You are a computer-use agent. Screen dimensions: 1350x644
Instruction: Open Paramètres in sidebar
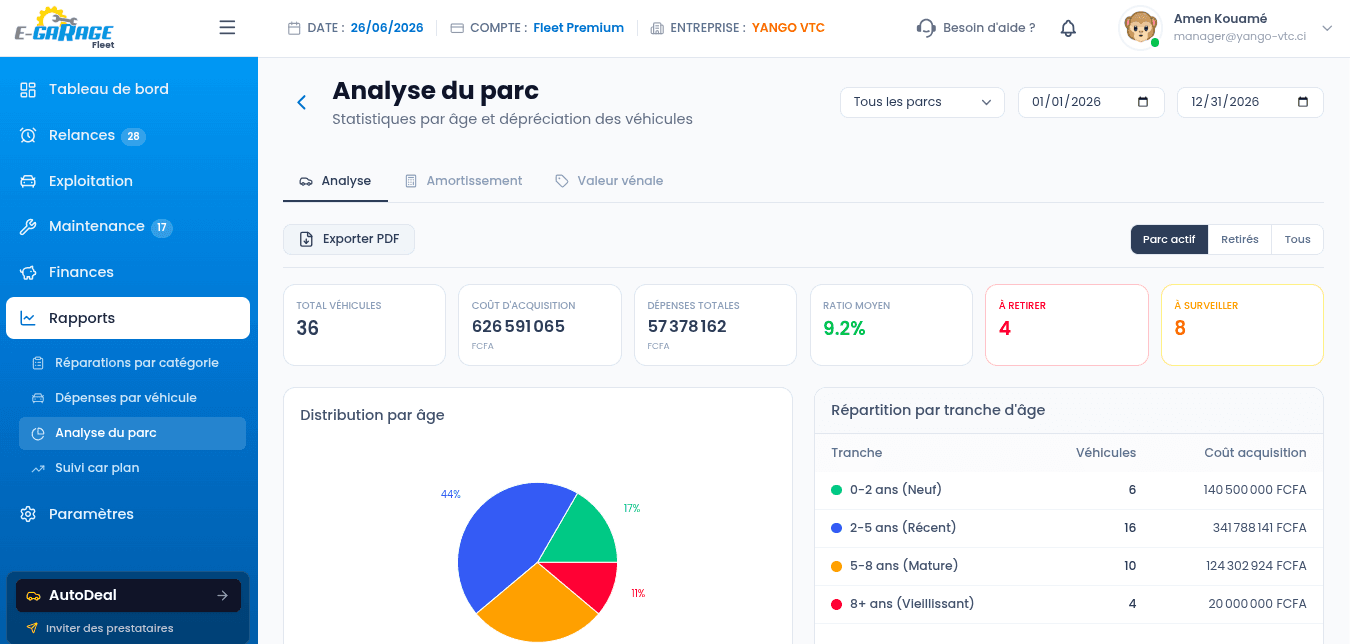click(x=128, y=514)
